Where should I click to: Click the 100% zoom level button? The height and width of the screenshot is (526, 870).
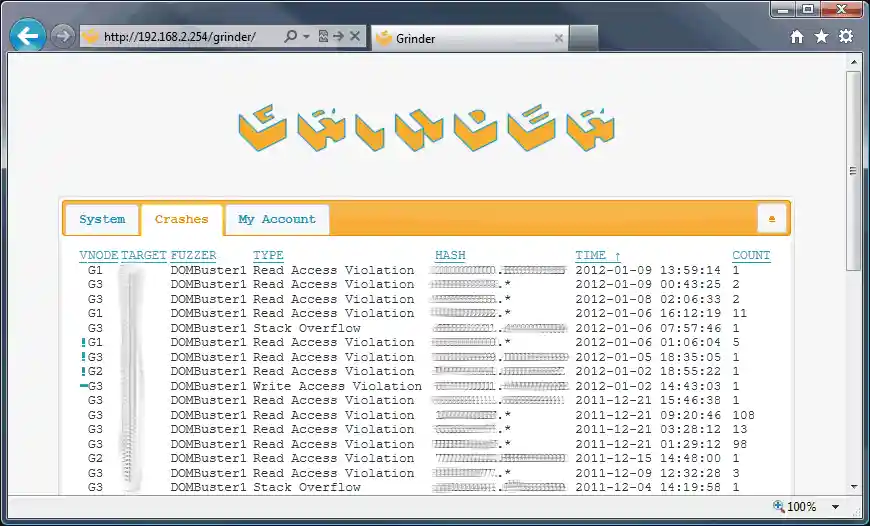(801, 507)
